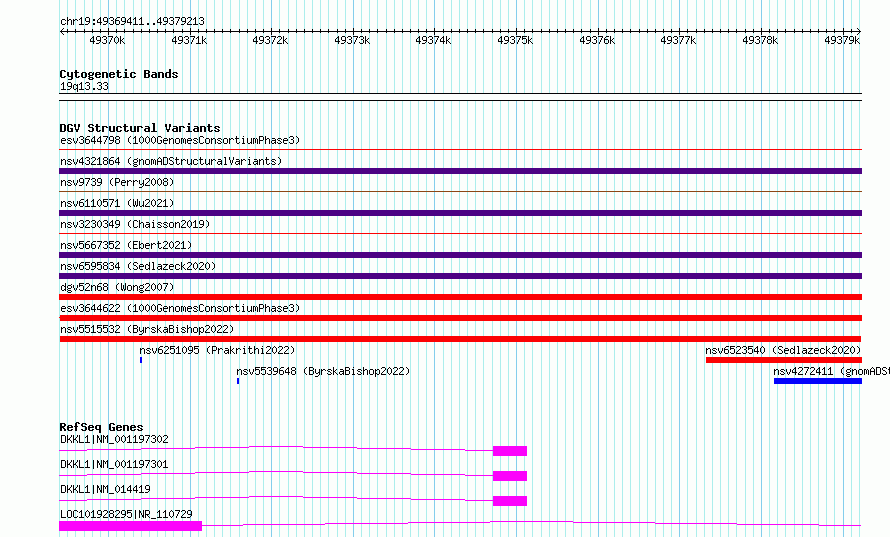This screenshot has height=537, width=890.
Task: Select the nsv4272411 gnomAD variant label
Action: coord(831,371)
